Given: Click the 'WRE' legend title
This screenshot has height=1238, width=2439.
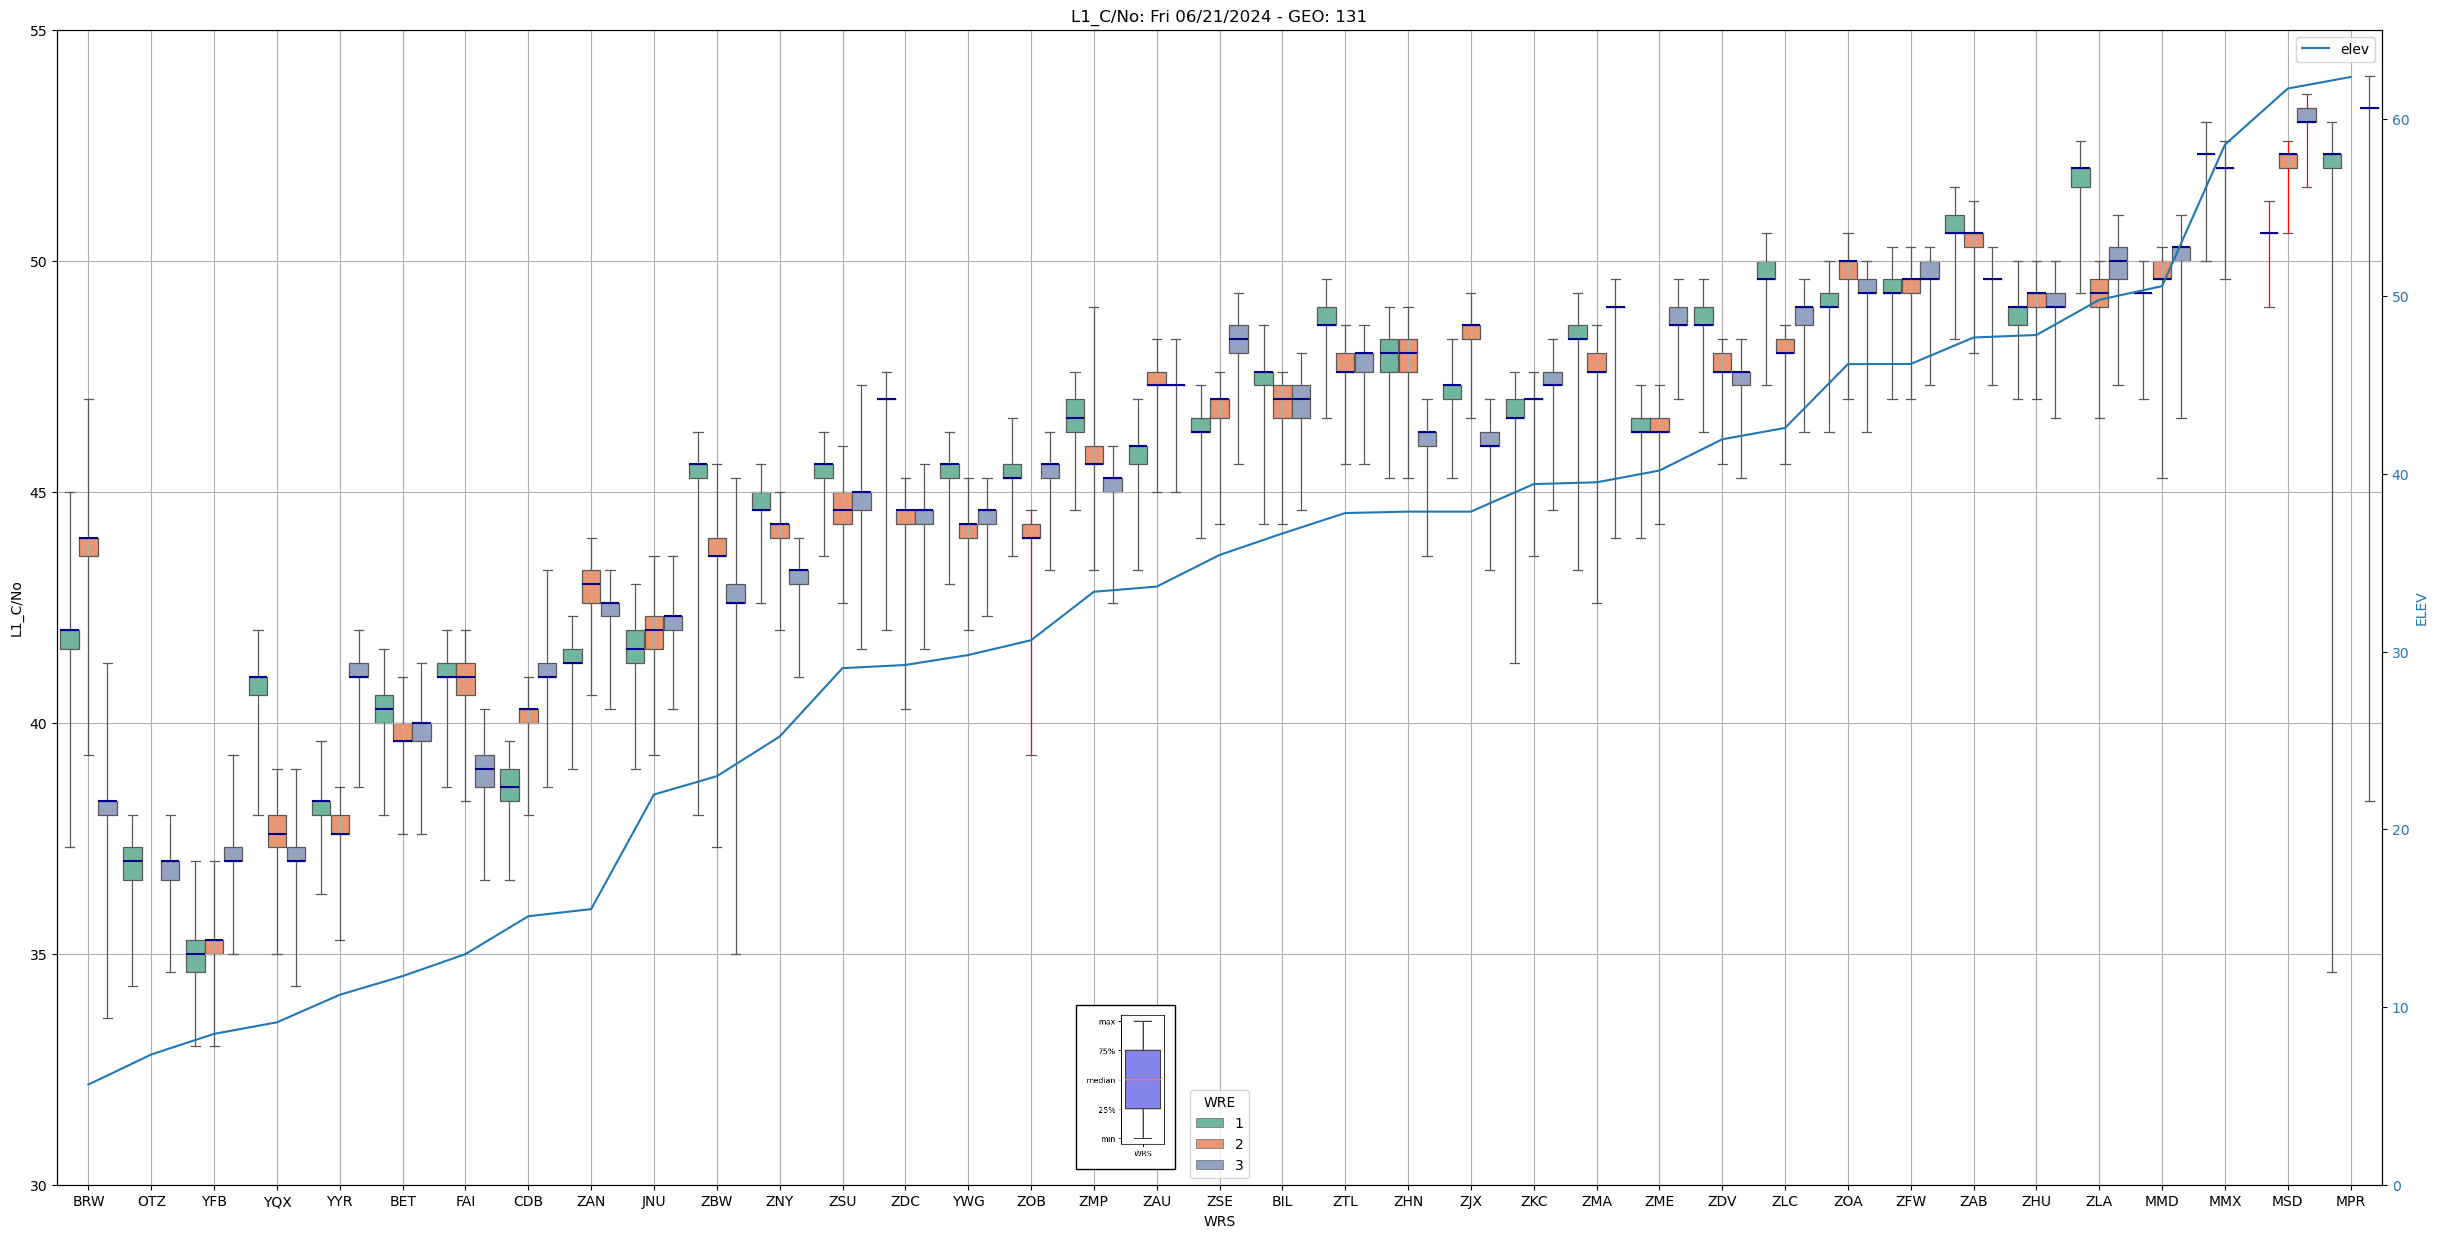Looking at the screenshot, I should pyautogui.click(x=1219, y=1102).
